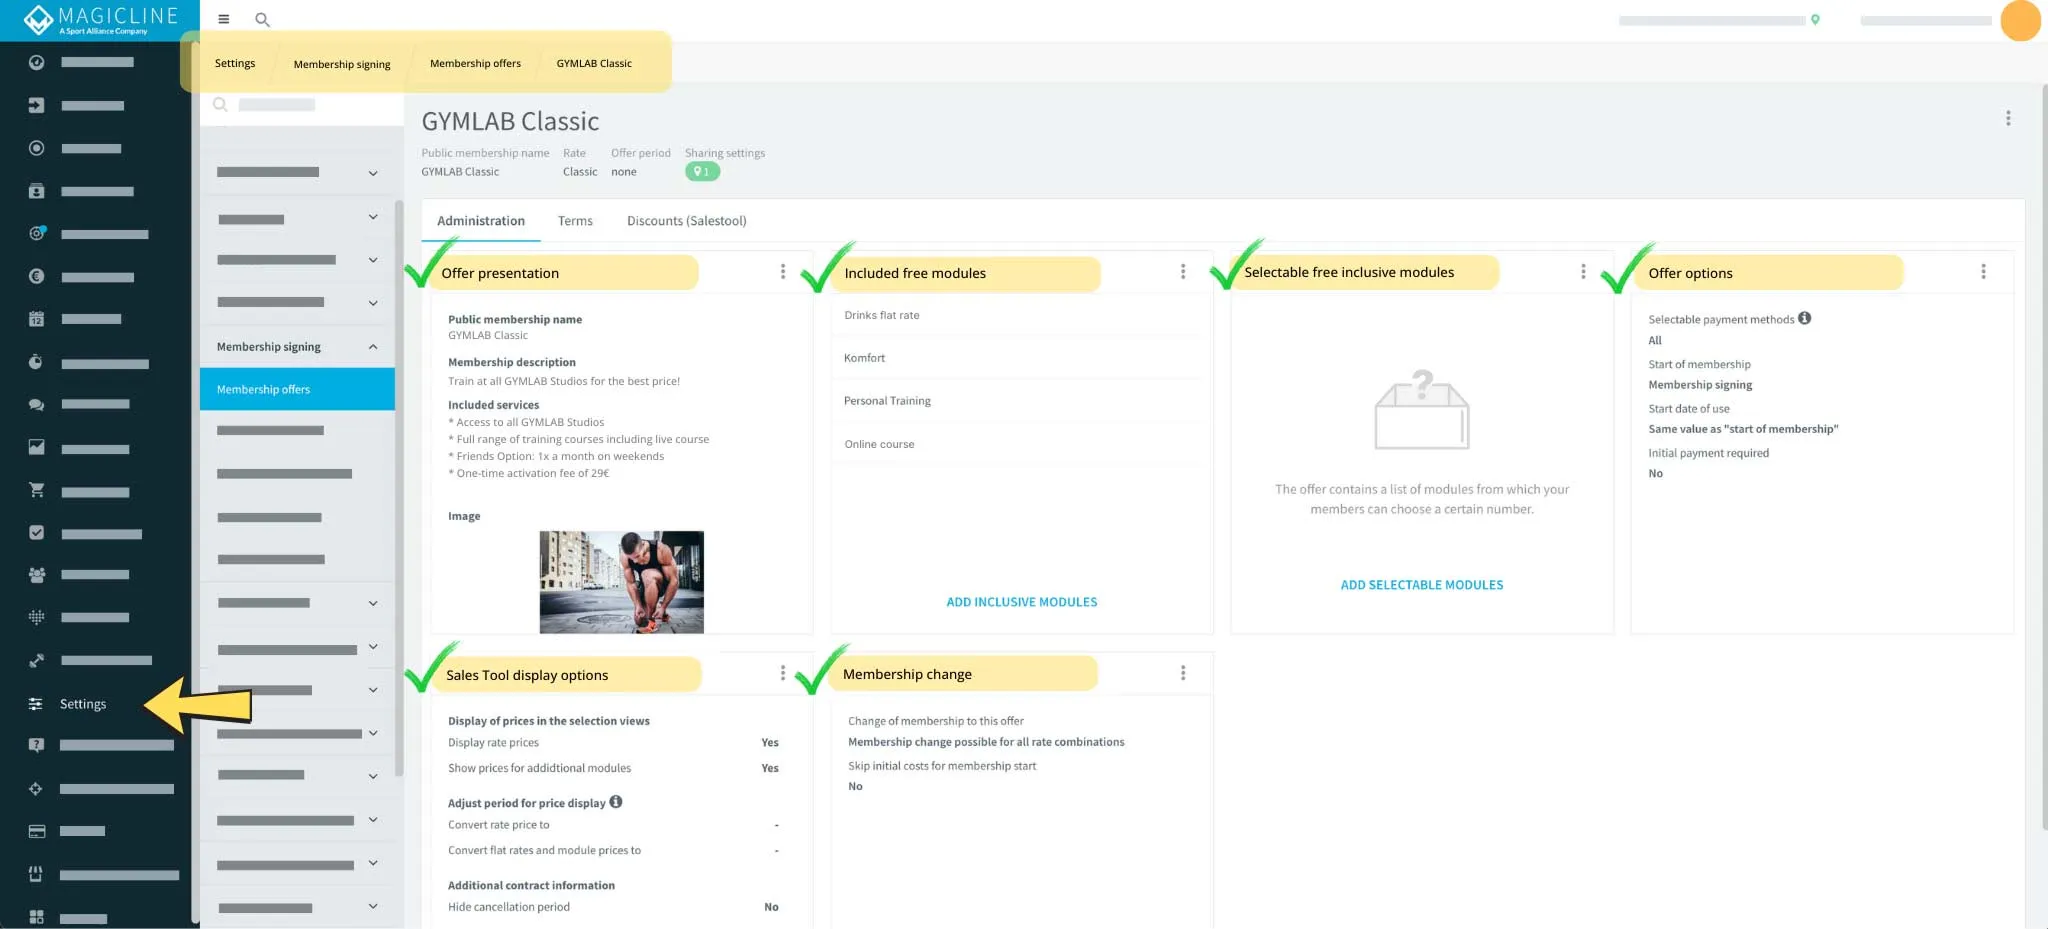
Task: Toggle the hamburger menu icon
Action: (x=224, y=19)
